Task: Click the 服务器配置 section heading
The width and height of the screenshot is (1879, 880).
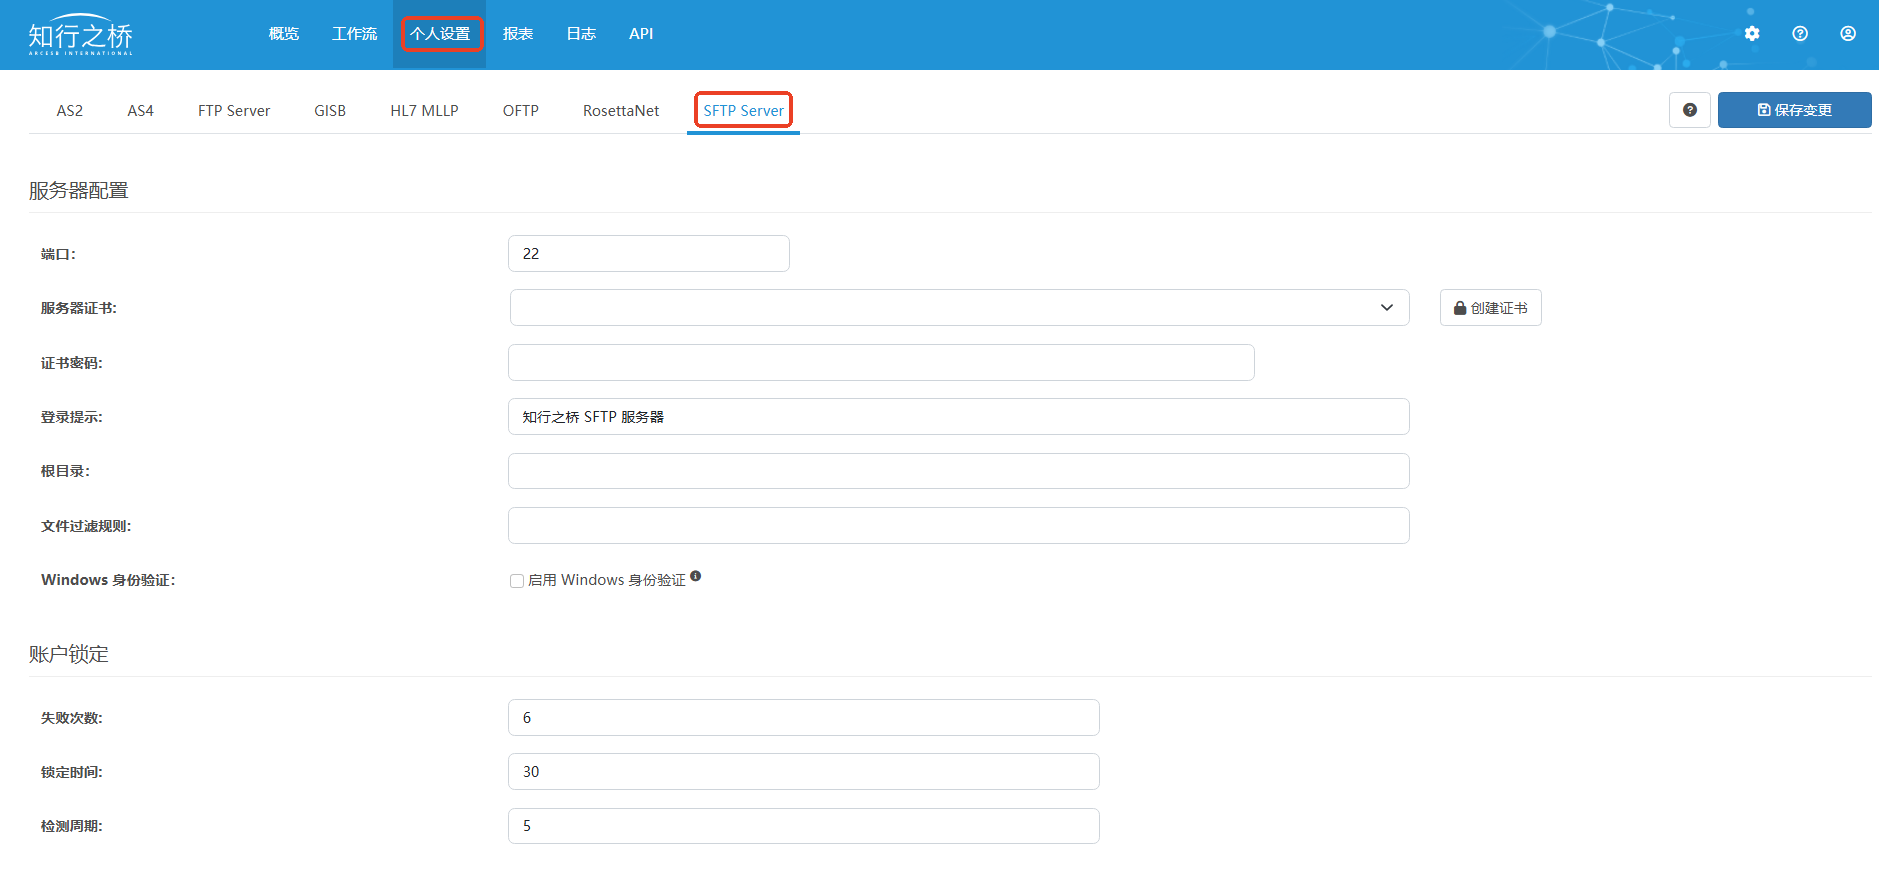Action: [79, 191]
